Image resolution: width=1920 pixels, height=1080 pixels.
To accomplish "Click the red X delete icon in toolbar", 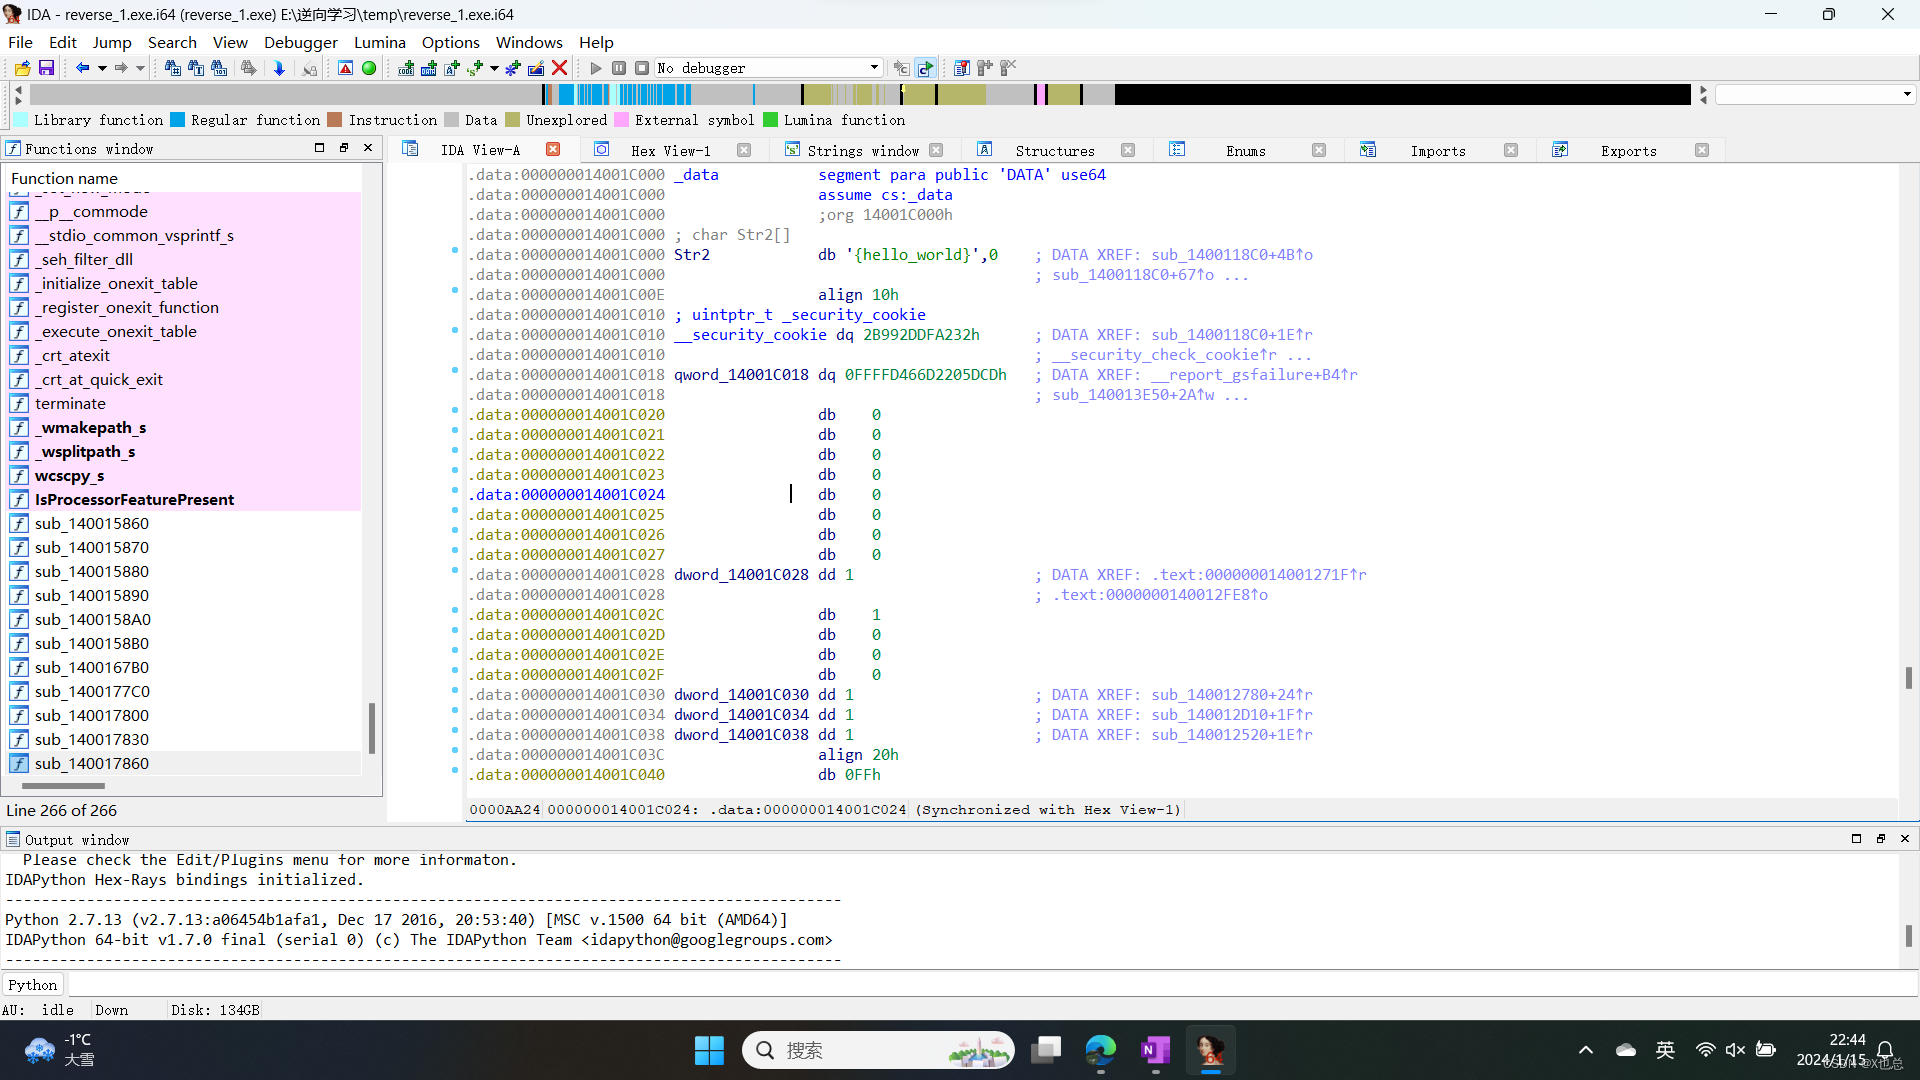I will coord(560,68).
